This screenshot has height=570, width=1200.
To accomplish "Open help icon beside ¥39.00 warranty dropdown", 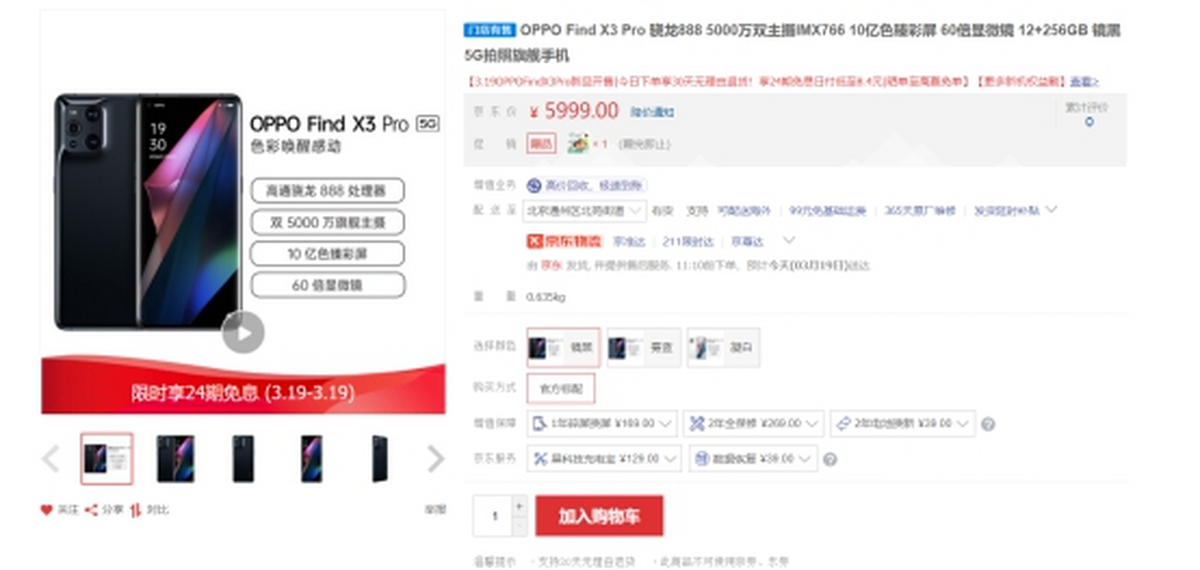I will click(988, 424).
